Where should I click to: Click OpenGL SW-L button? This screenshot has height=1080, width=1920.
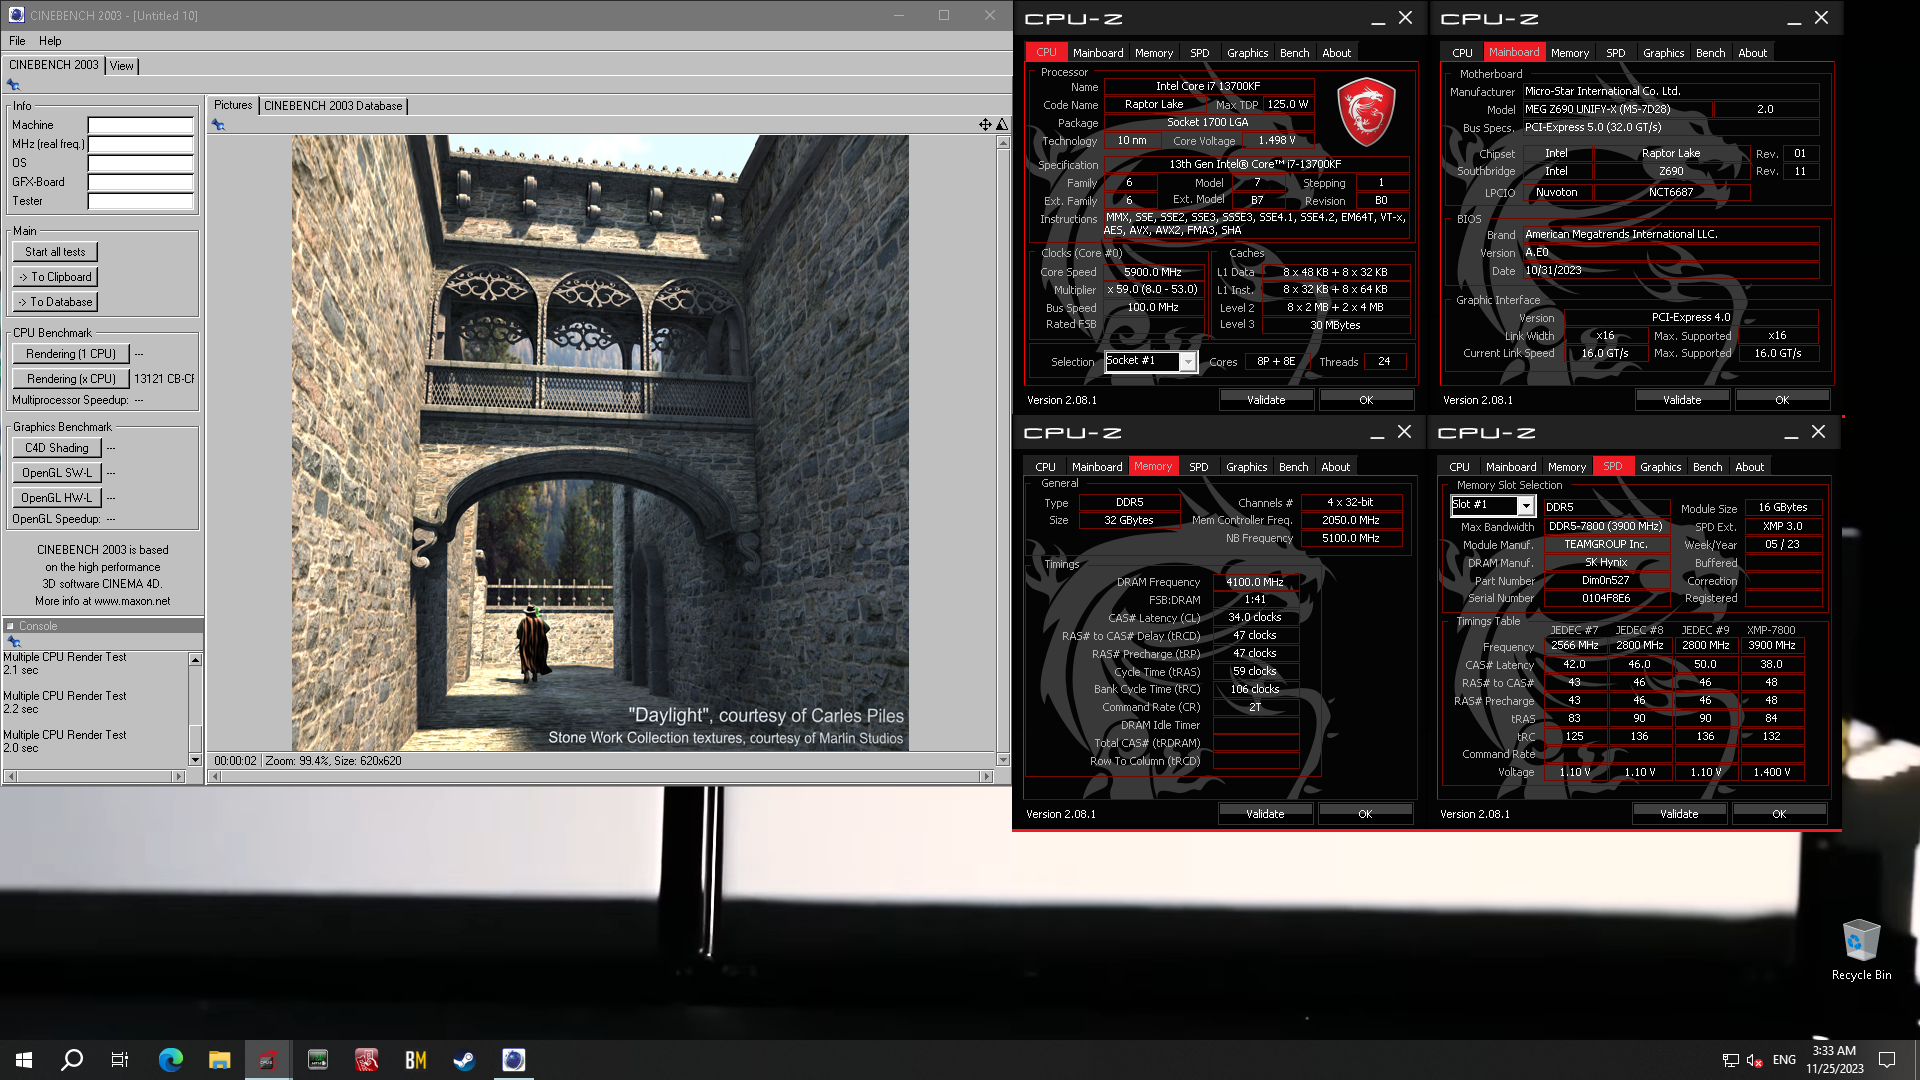(57, 473)
